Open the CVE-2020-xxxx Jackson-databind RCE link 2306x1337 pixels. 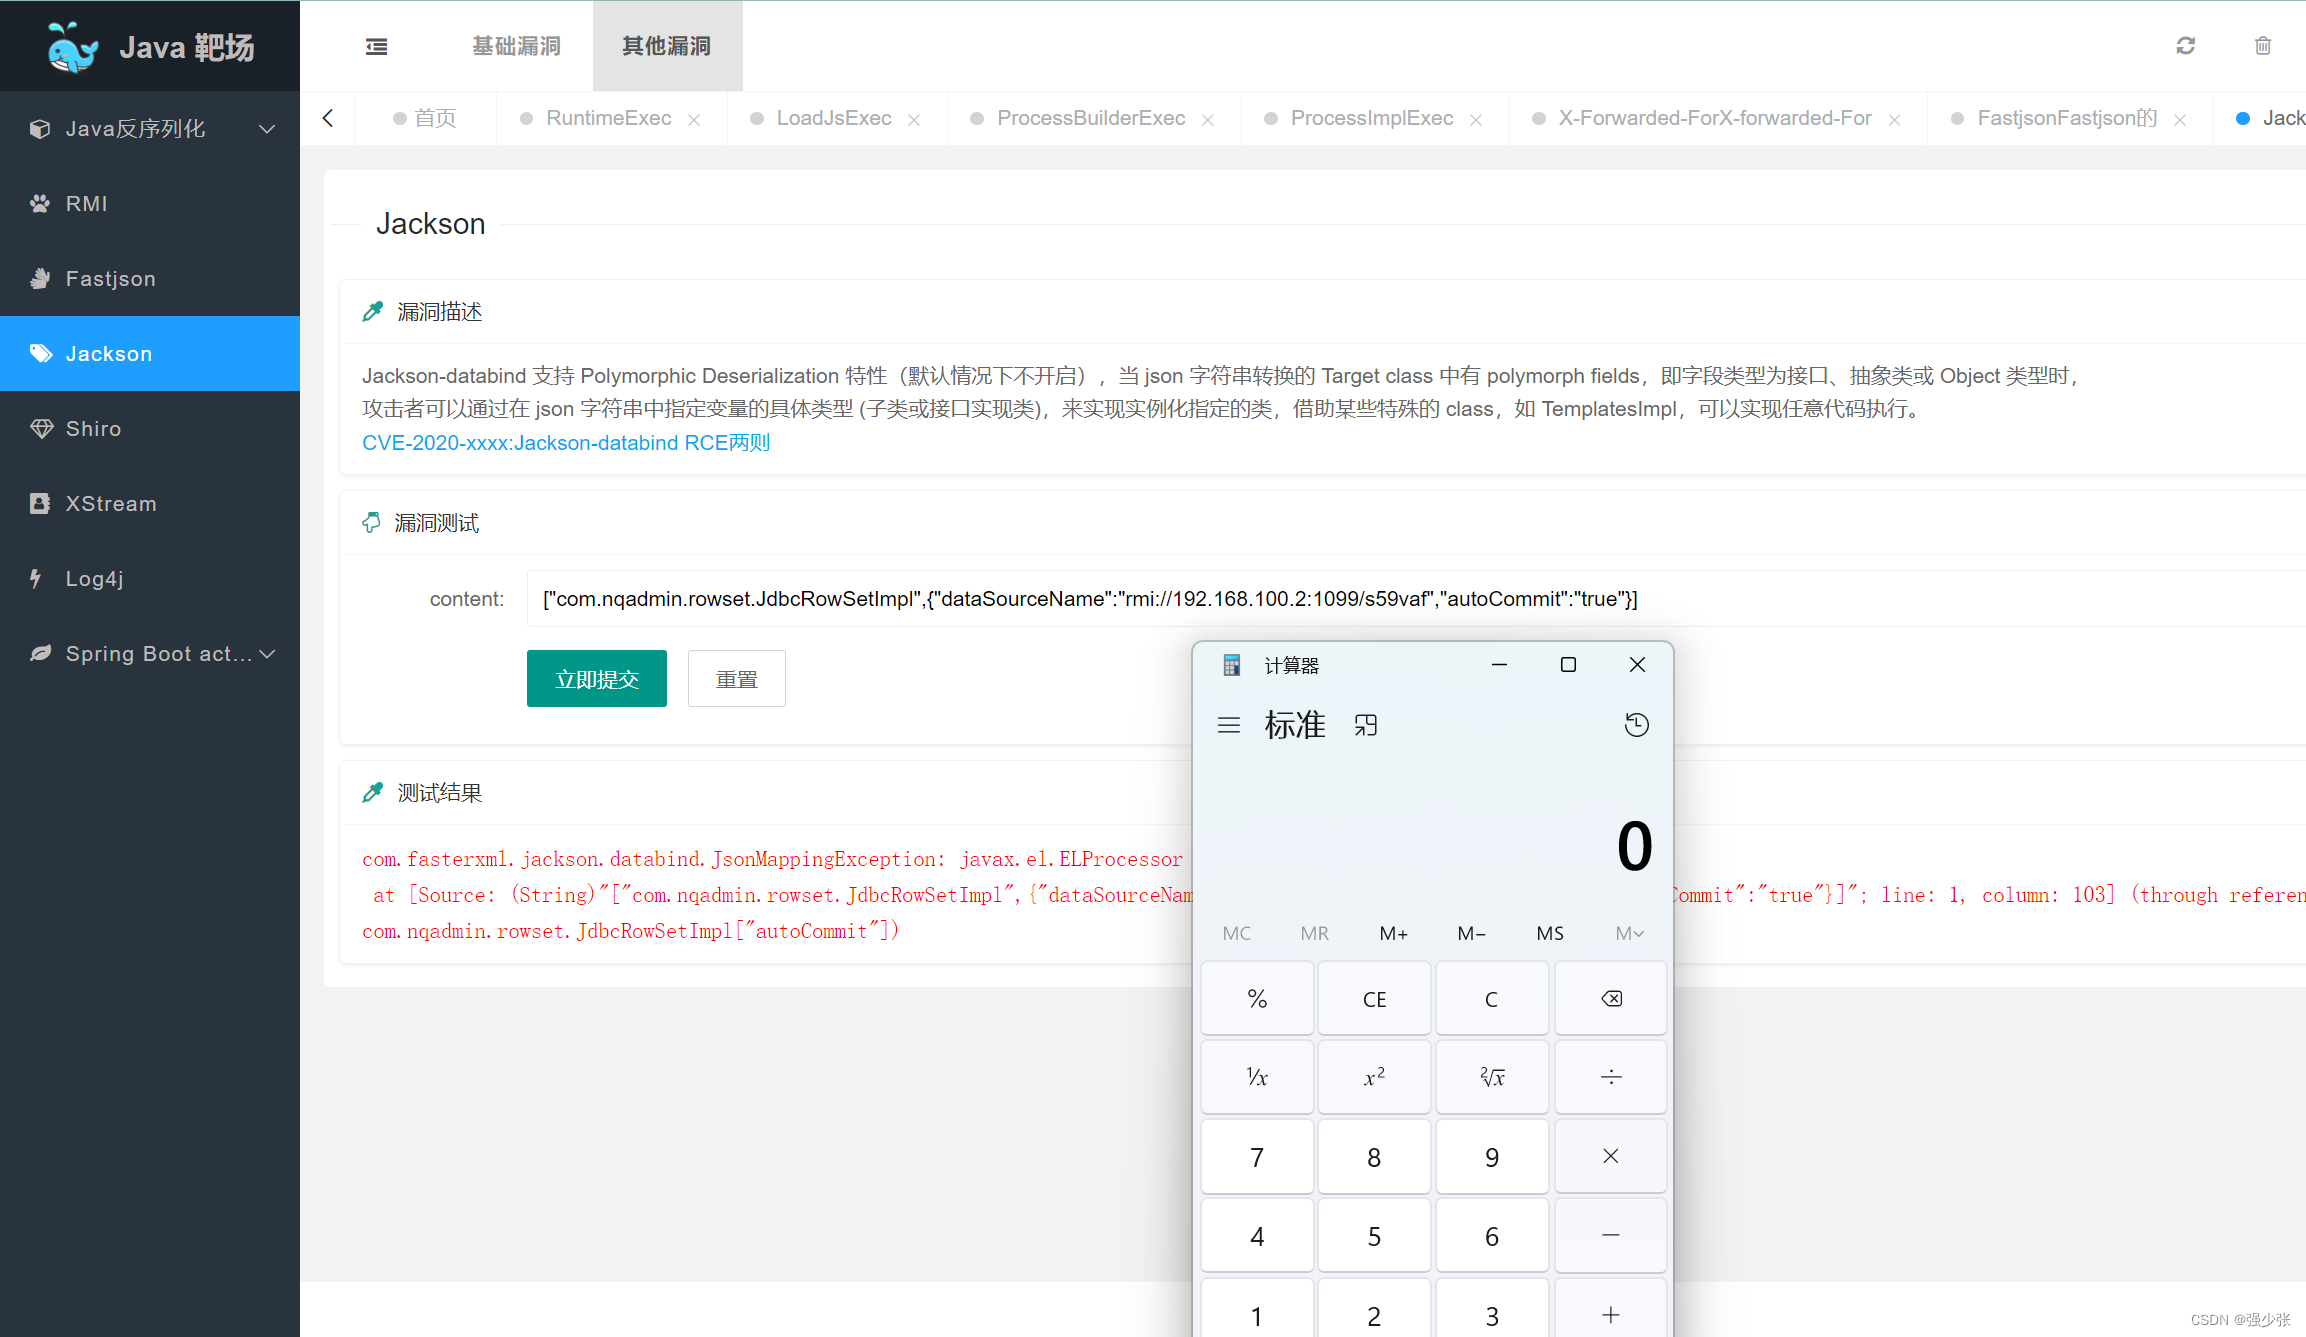(566, 443)
